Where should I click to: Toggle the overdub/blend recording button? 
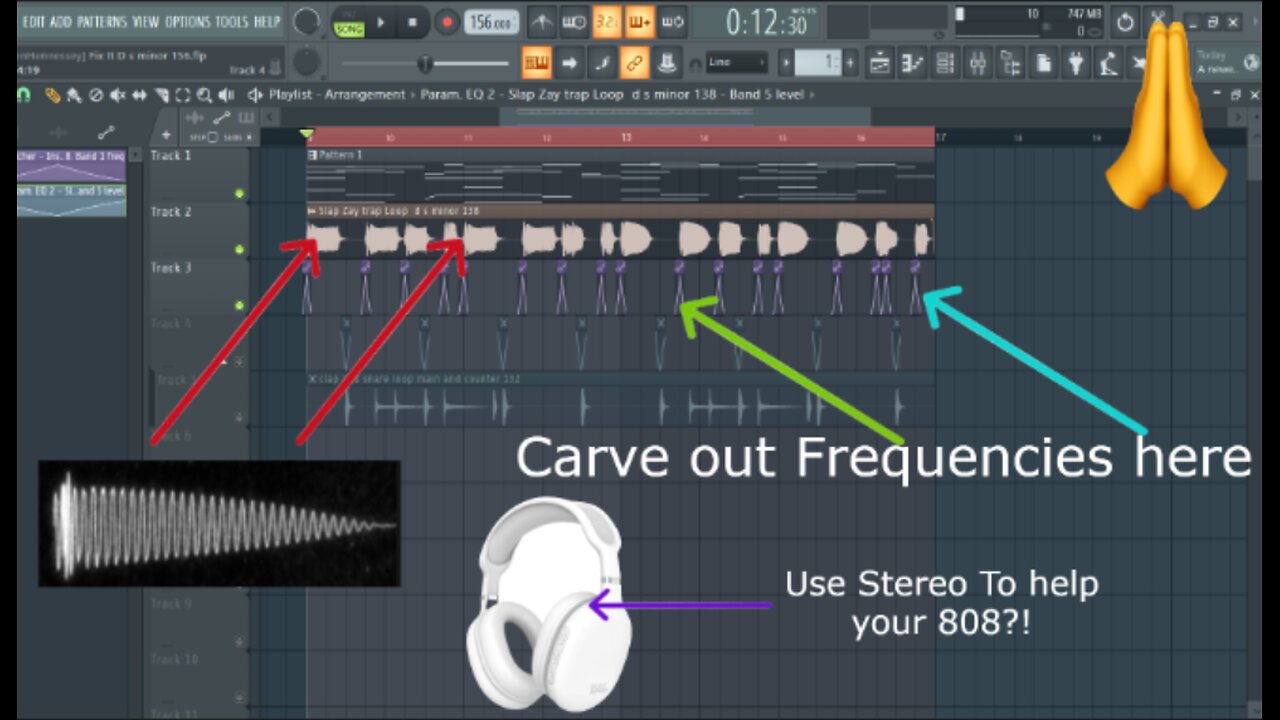click(x=639, y=22)
